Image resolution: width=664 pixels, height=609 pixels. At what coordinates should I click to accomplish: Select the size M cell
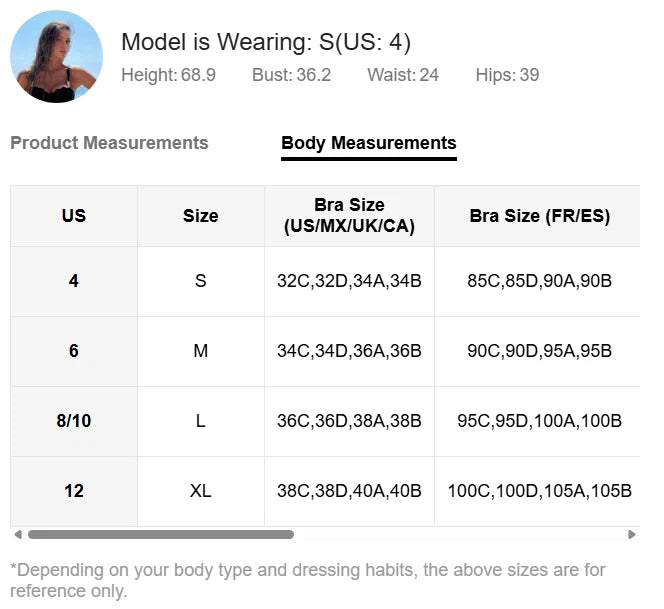200,351
